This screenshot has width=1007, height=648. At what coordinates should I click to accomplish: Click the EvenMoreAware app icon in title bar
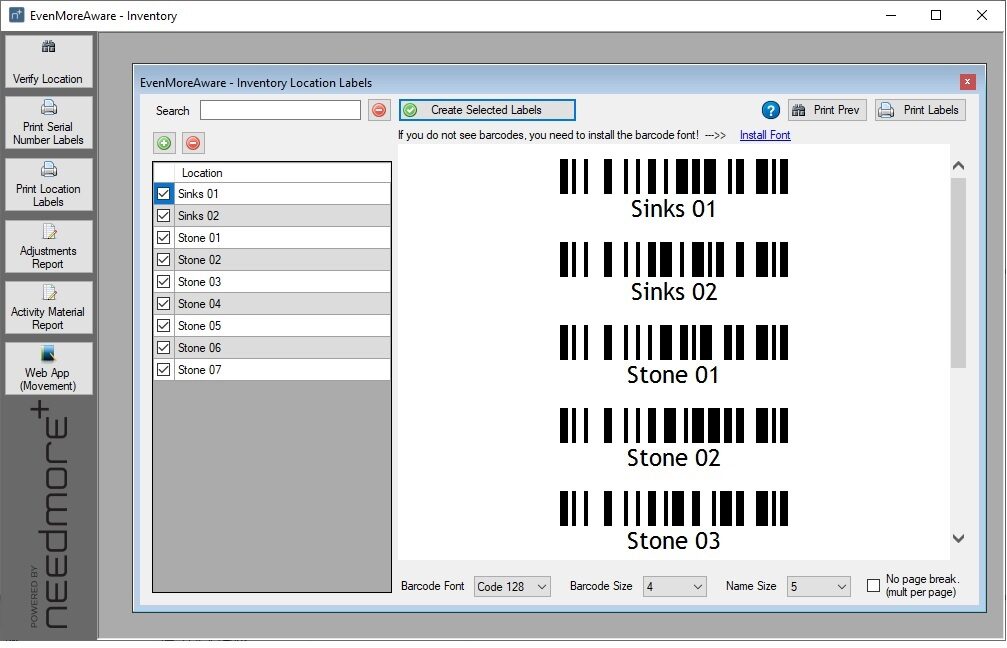tap(16, 15)
